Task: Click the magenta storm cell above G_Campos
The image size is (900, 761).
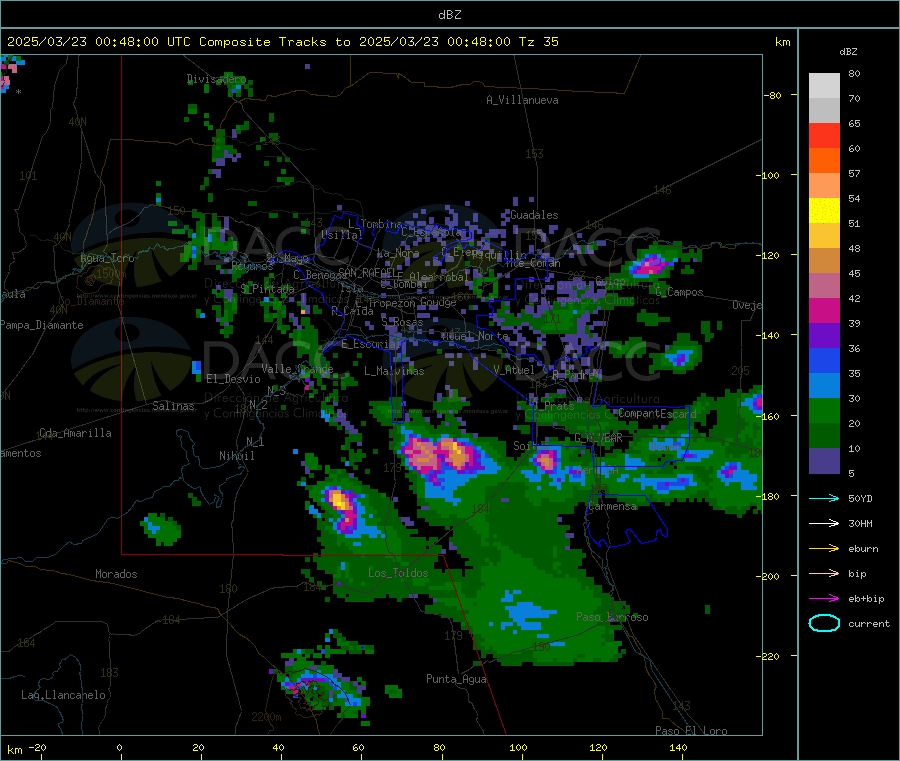Action: pyautogui.click(x=651, y=265)
